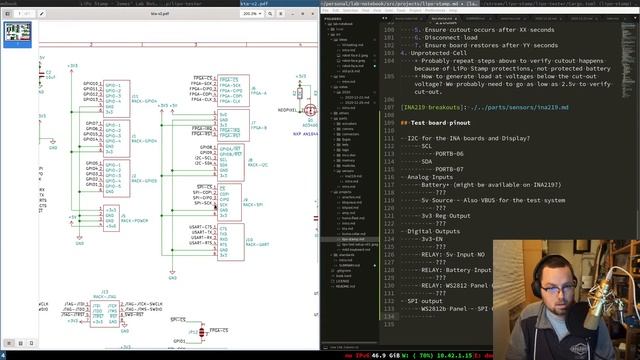This screenshot has height=360, width=640.
Task: Open robot-face.md in the ideas folder
Action: pyautogui.click(x=353, y=66)
